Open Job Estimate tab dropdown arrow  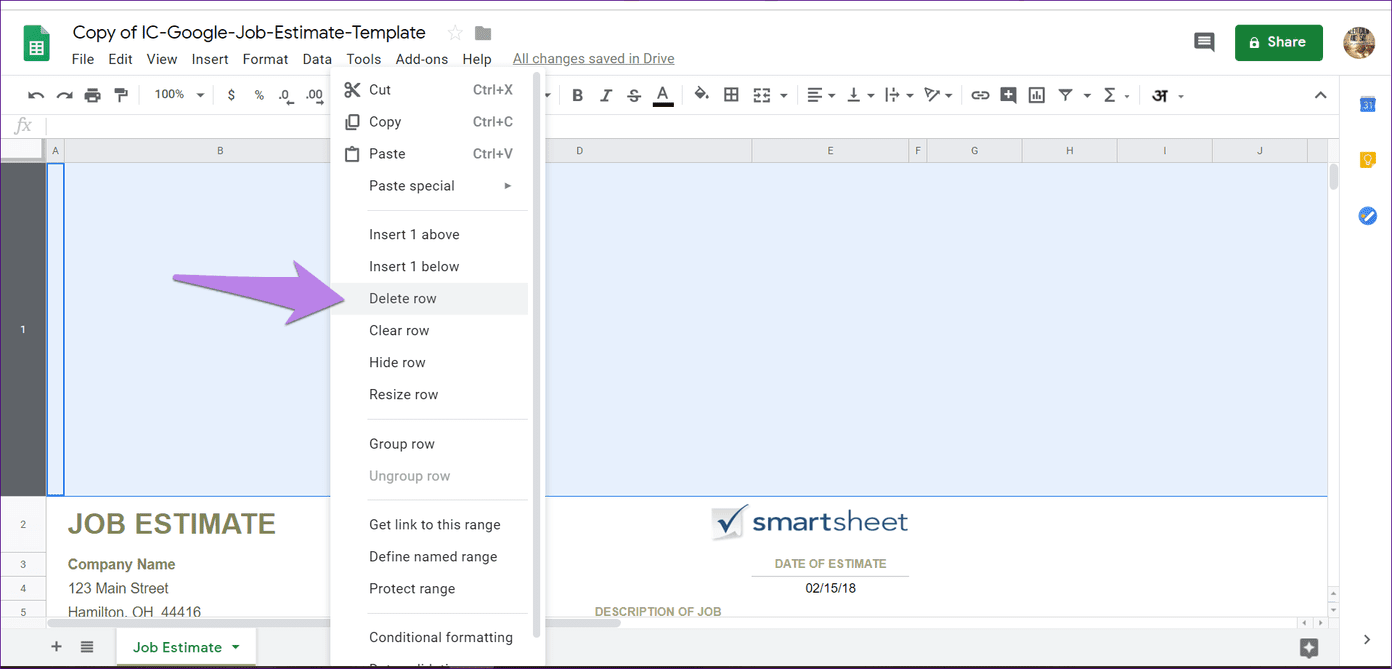coord(236,647)
